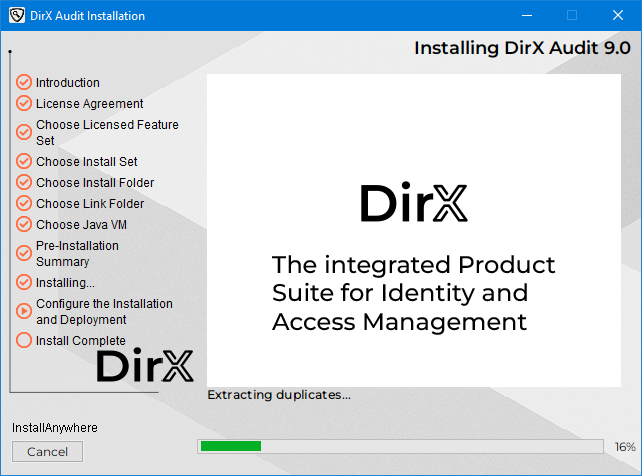This screenshot has width=642, height=476.
Task: Click the Installing DirX Audit 9.0 heading
Action: pyautogui.click(x=522, y=48)
